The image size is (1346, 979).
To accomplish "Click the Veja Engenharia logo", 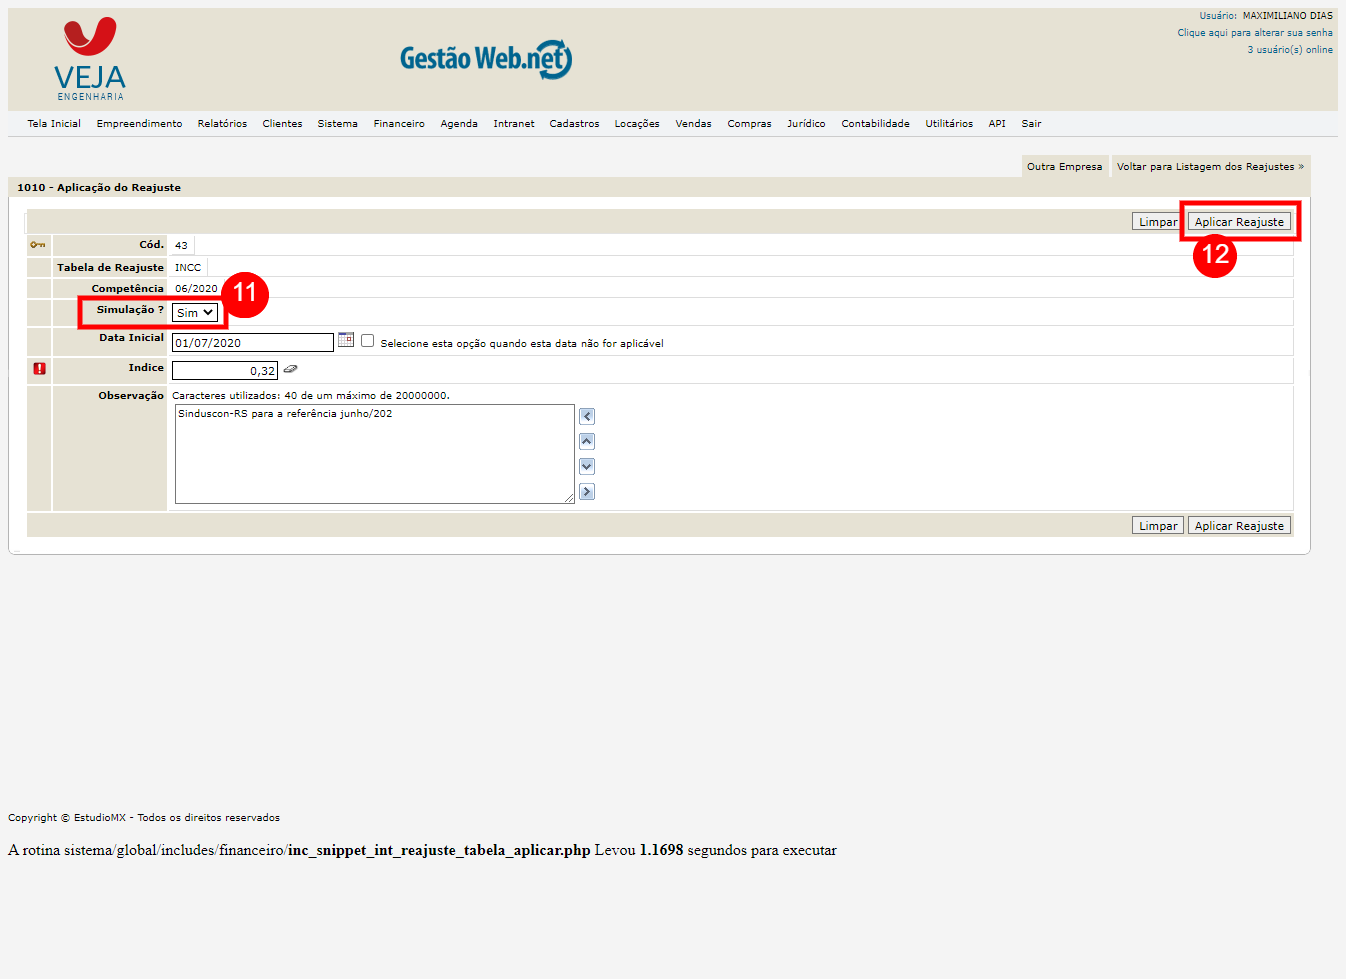I will 90,59.
